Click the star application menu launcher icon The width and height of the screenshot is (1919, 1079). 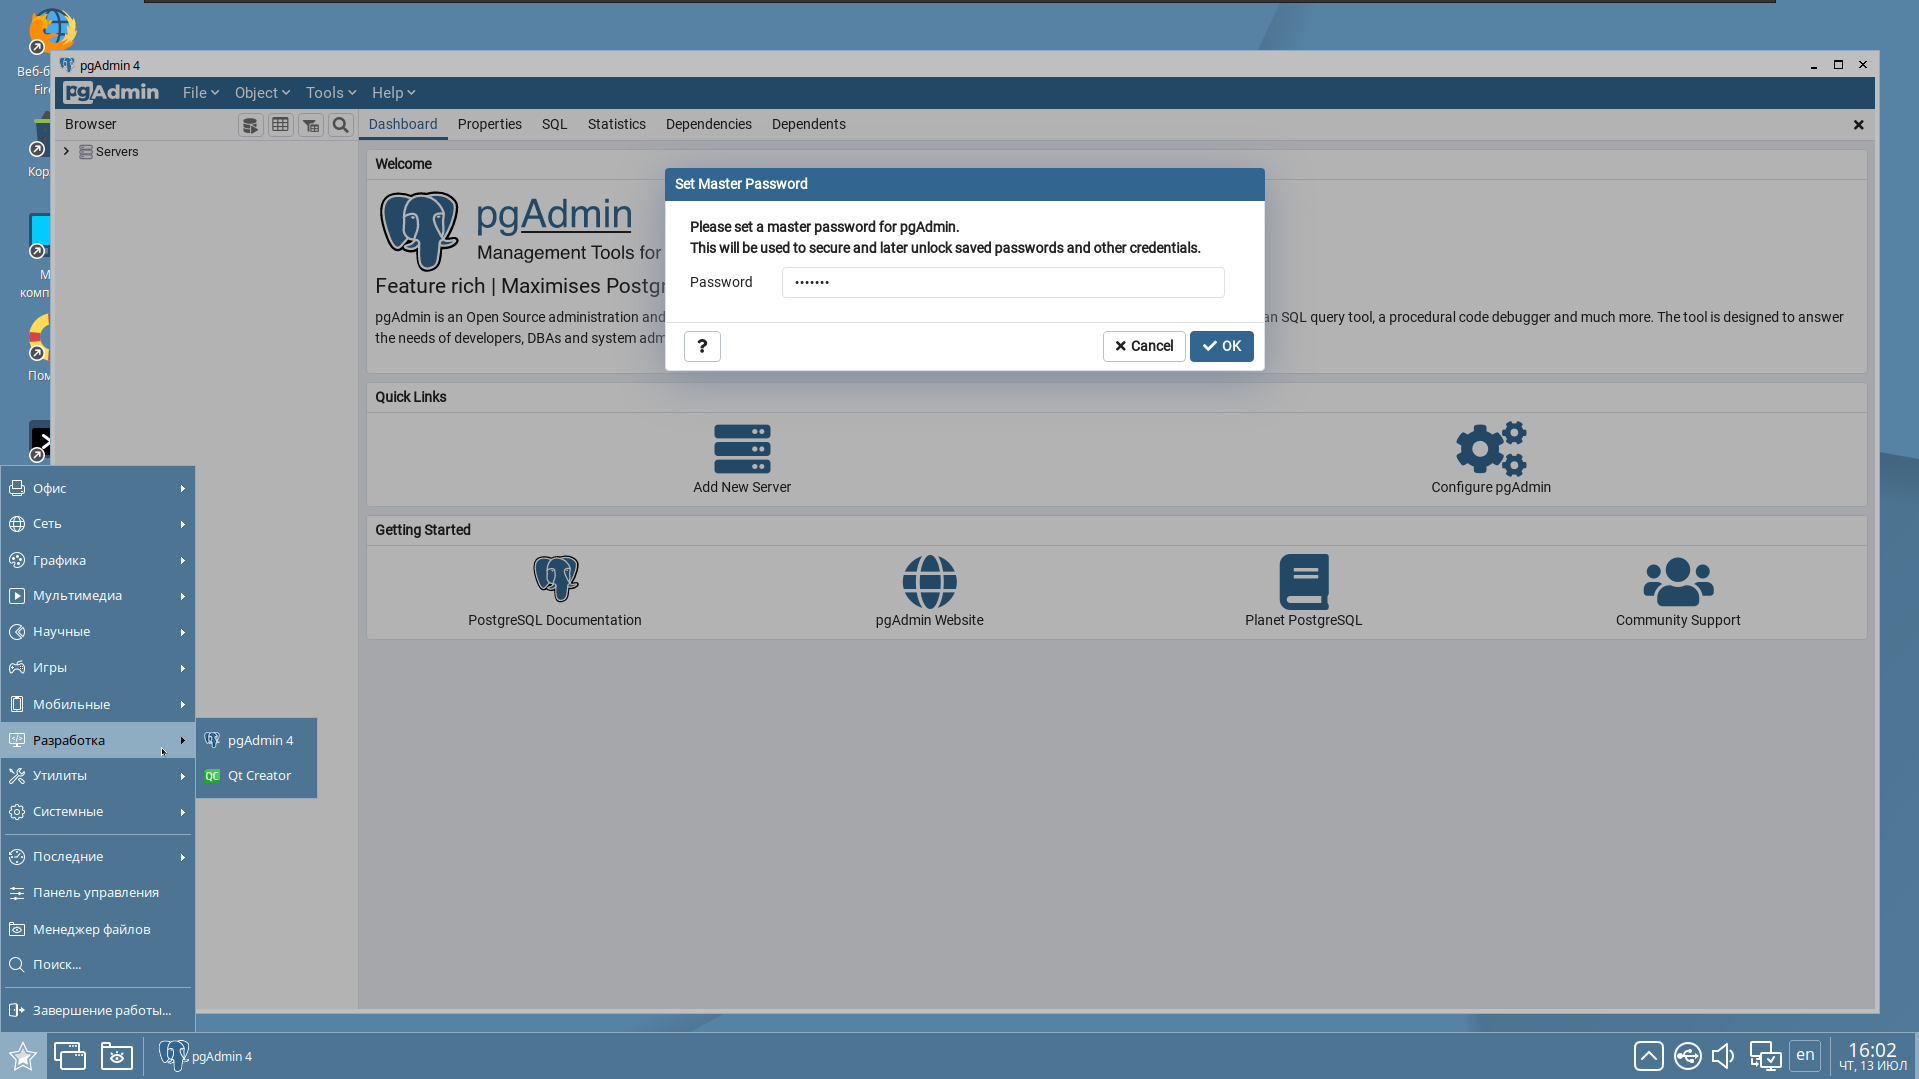pyautogui.click(x=23, y=1056)
